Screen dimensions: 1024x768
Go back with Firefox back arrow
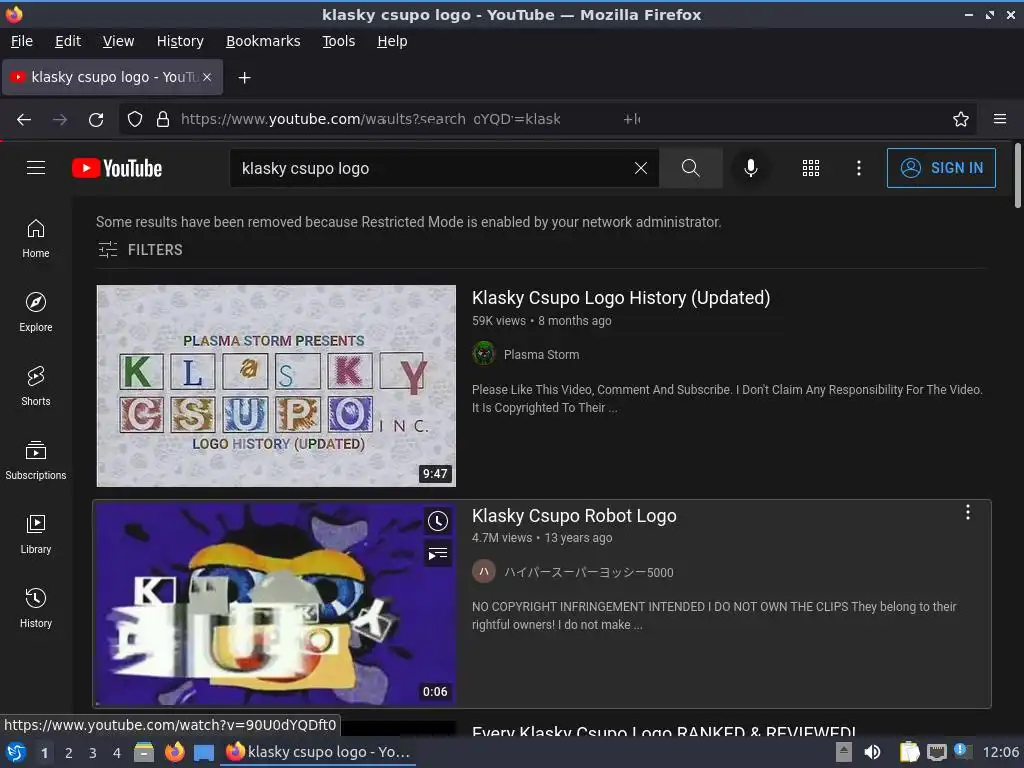[x=24, y=120]
